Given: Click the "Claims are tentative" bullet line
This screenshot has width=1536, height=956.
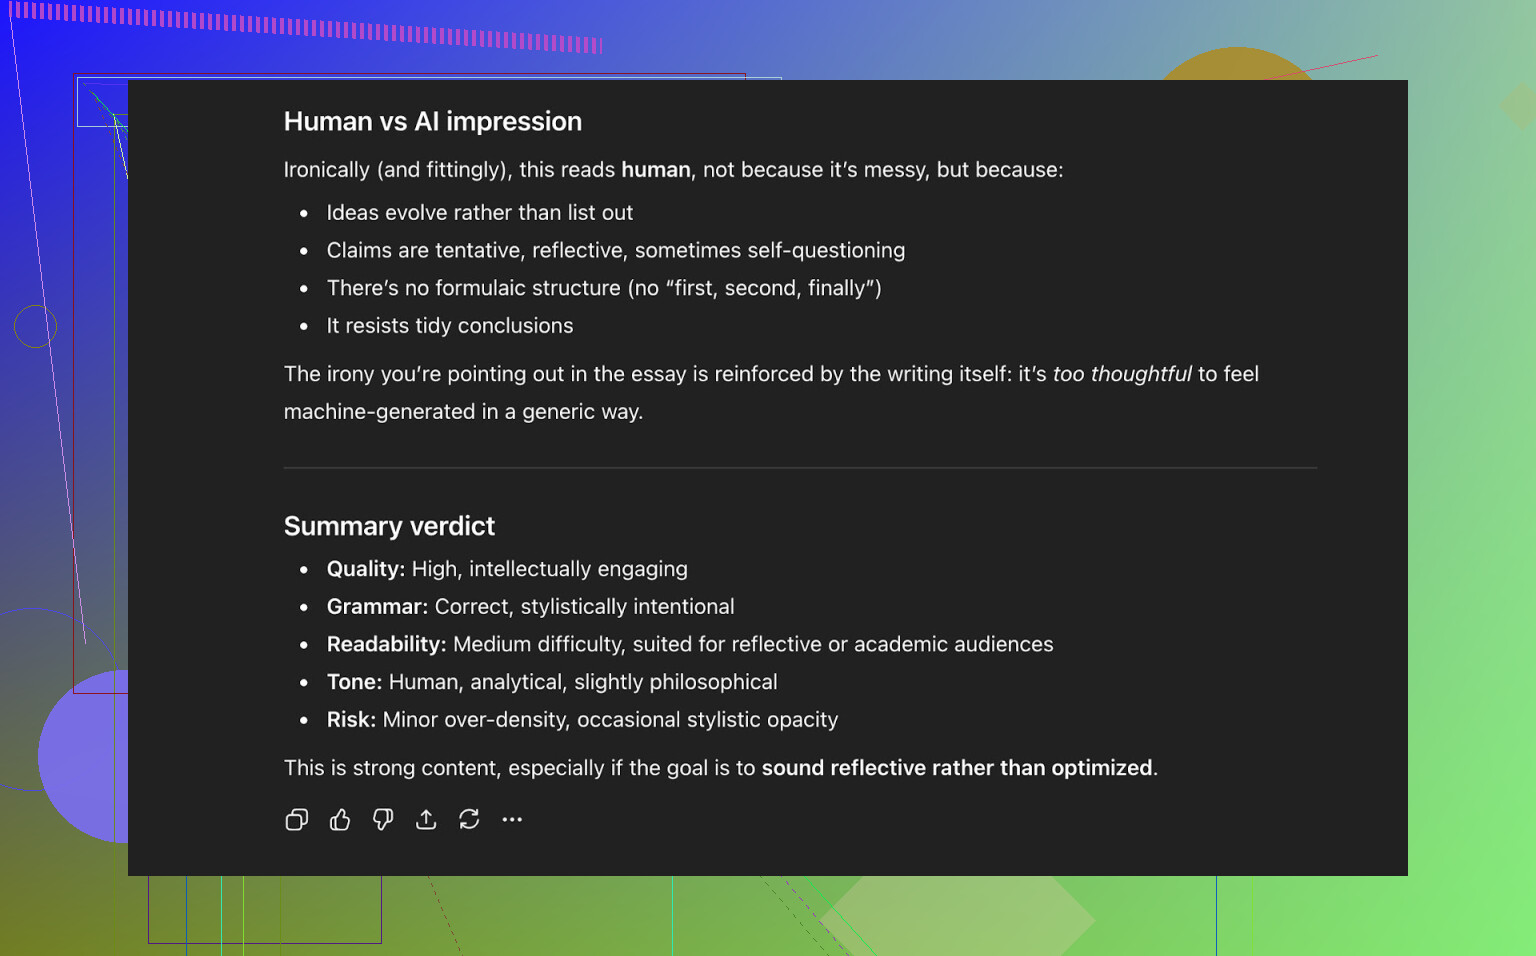Looking at the screenshot, I should (615, 251).
